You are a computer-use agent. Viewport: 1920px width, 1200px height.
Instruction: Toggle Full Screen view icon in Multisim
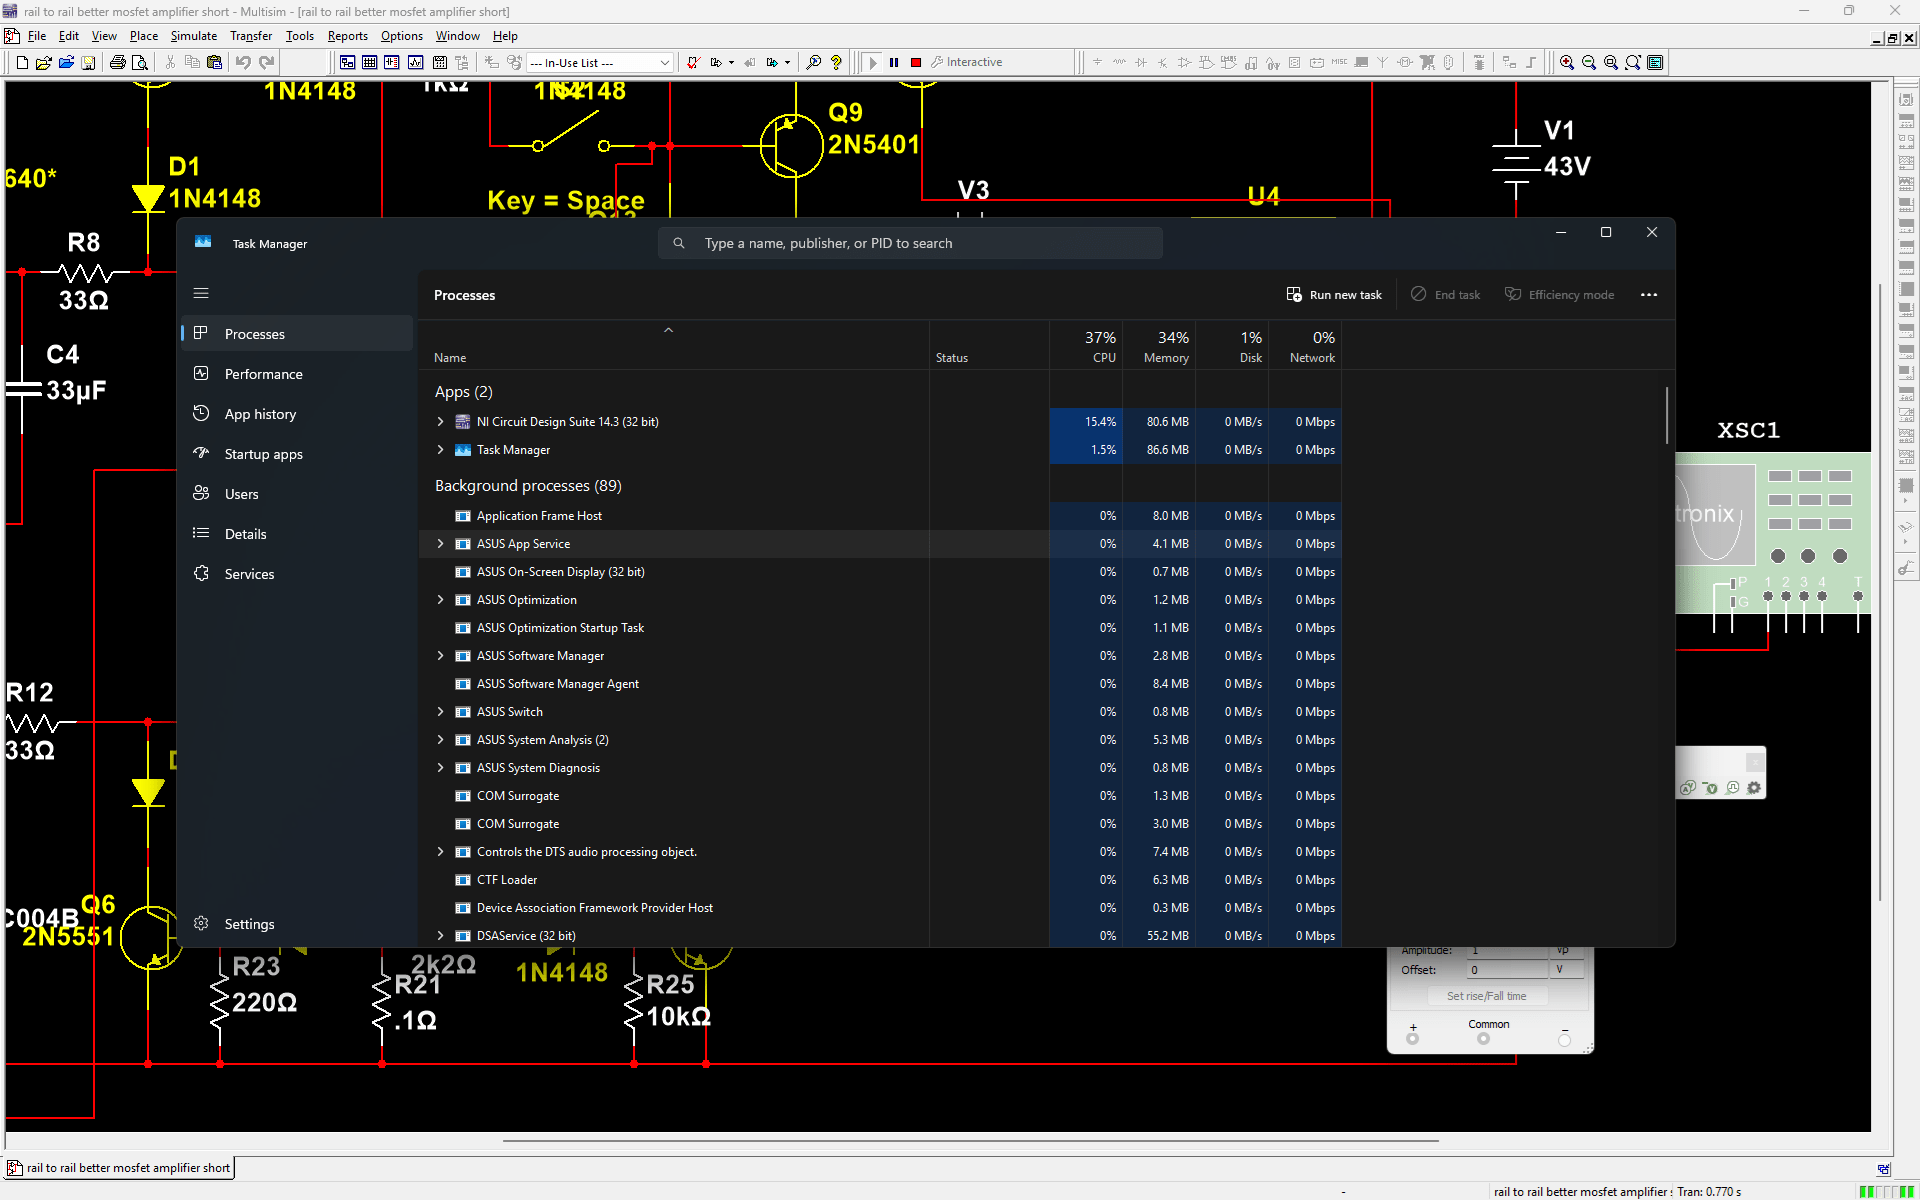tap(1655, 62)
